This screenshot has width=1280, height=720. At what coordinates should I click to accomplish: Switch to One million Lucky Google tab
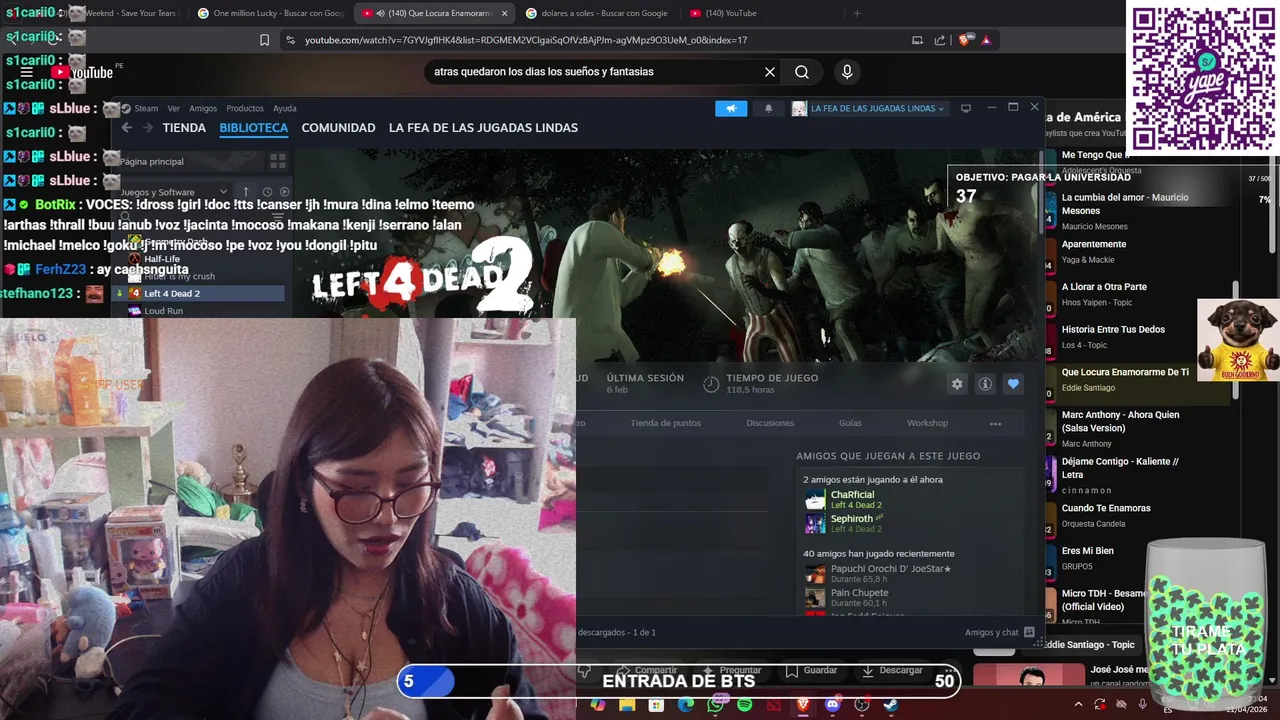[270, 13]
